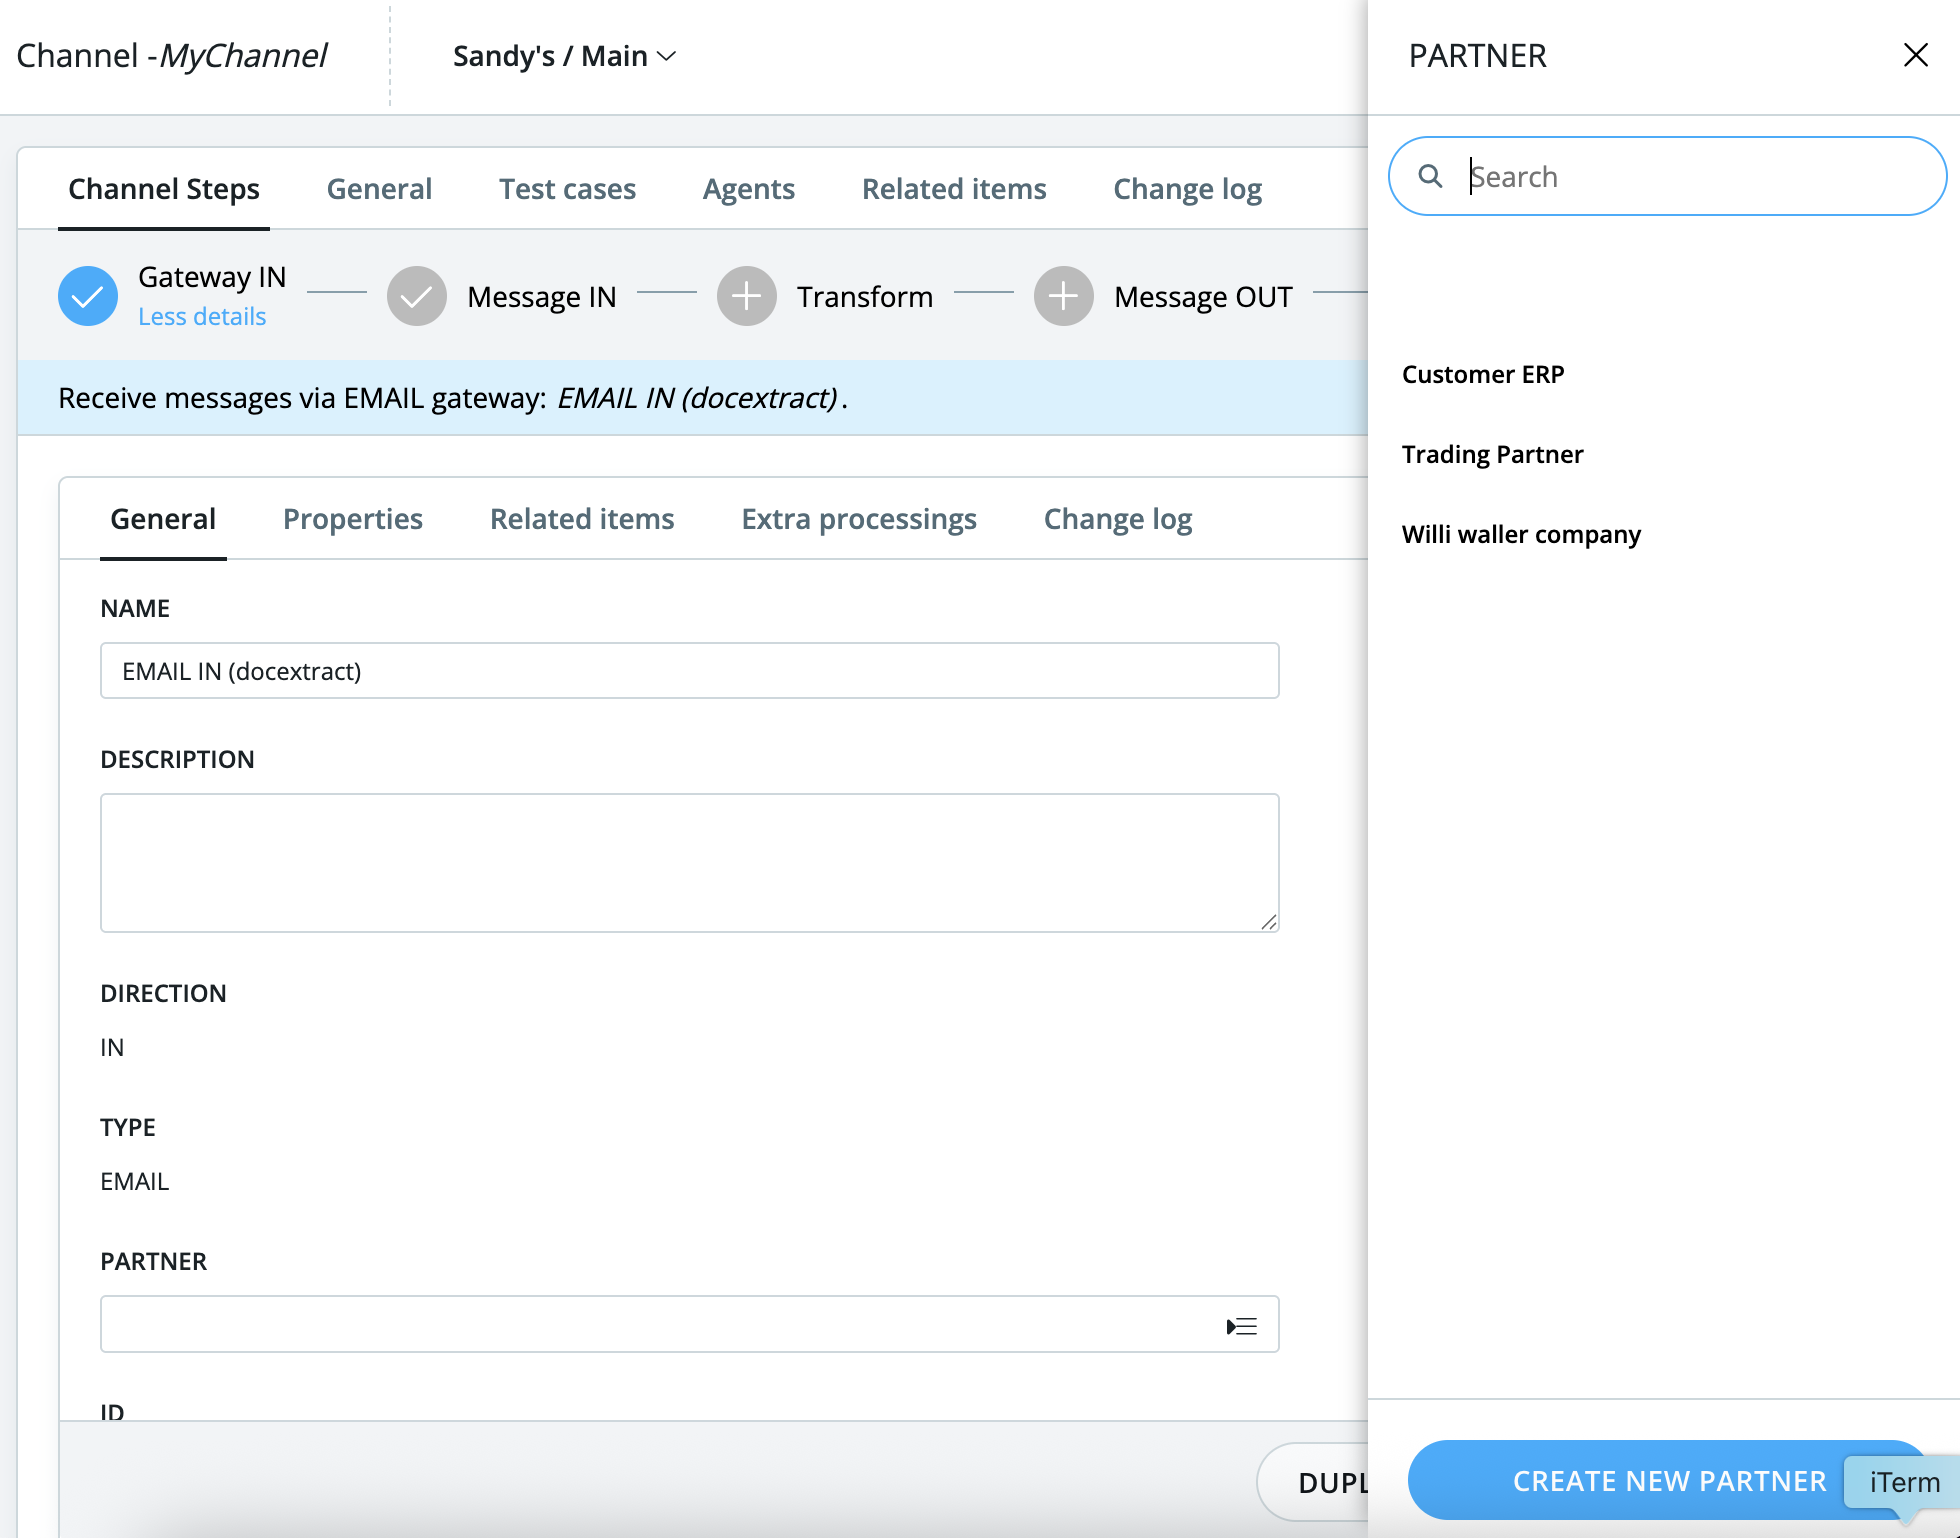Select the Extra processings sub-tab
The width and height of the screenshot is (1960, 1538).
[x=859, y=519]
